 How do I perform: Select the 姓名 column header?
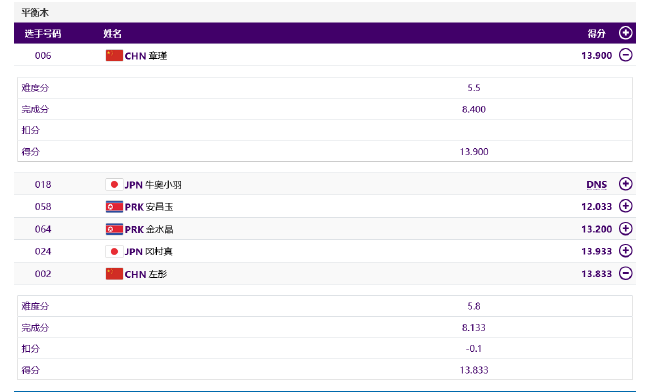(x=112, y=34)
